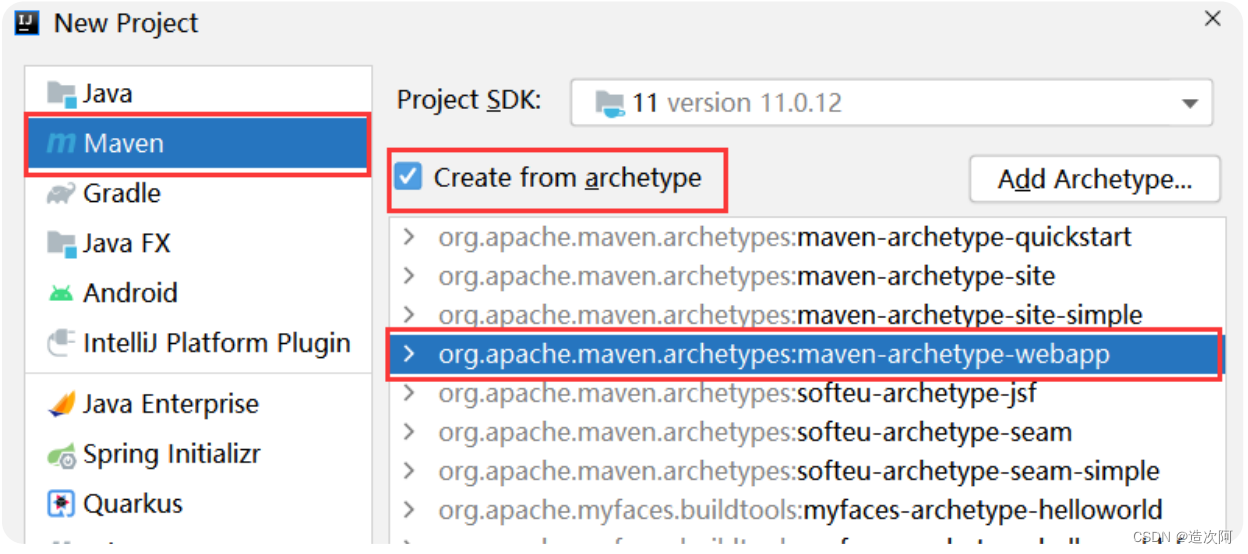1248x554 pixels.
Task: Toggle Create from archetype checkbox
Action: (408, 178)
